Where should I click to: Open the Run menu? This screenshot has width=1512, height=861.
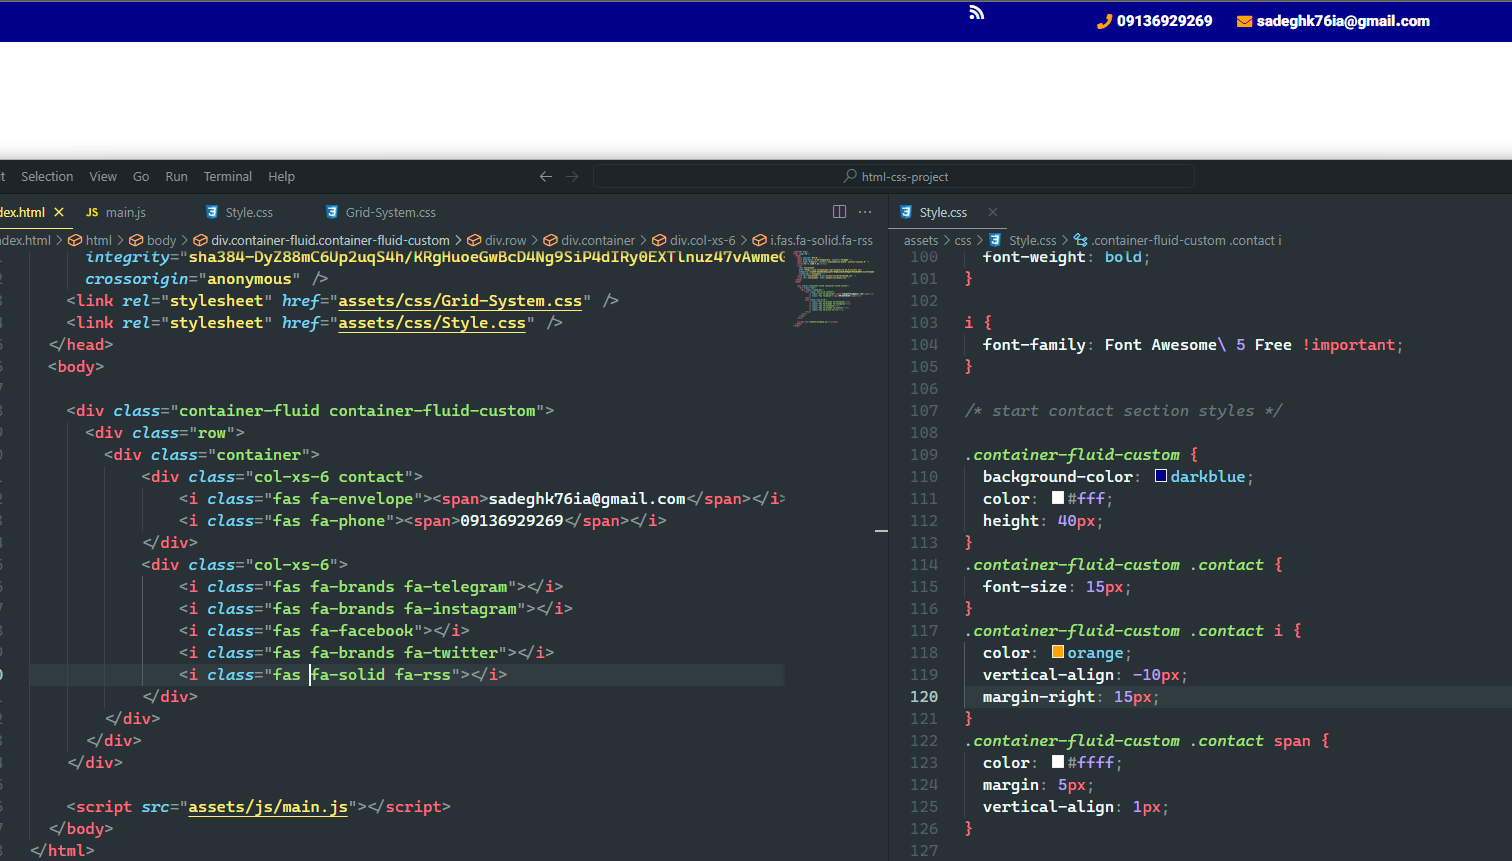pyautogui.click(x=176, y=177)
